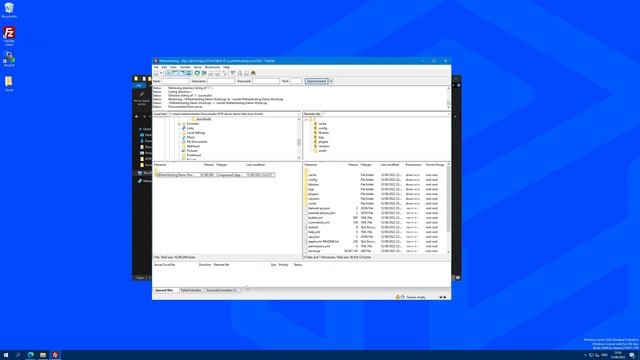The height and width of the screenshot is (360, 640).
Task: Click the lock icon in status bar
Action: (x=397, y=297)
